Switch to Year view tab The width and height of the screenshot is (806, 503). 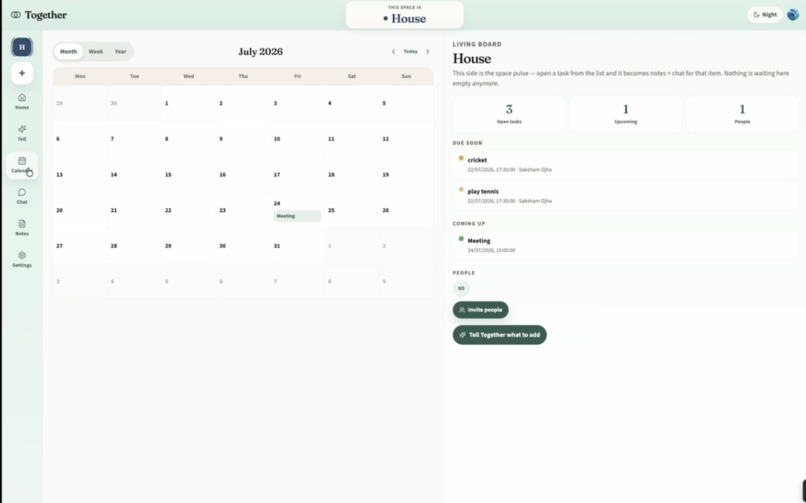tap(120, 51)
